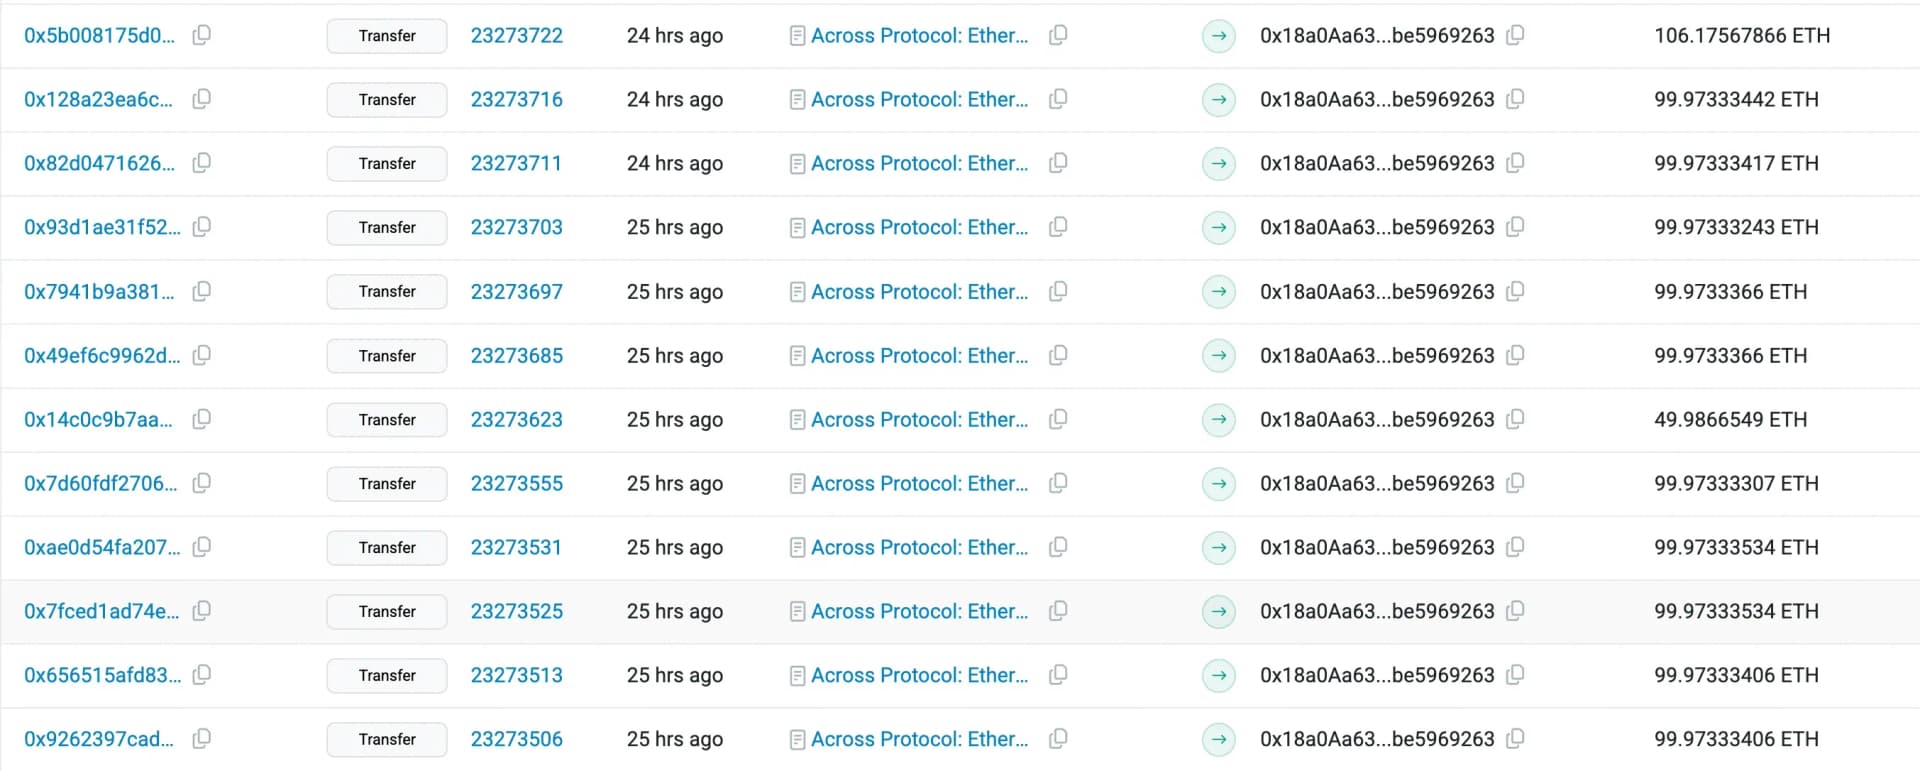The width and height of the screenshot is (1920, 771).
Task: Open Across Protocol sender in block 23273555 row
Action: click(919, 484)
